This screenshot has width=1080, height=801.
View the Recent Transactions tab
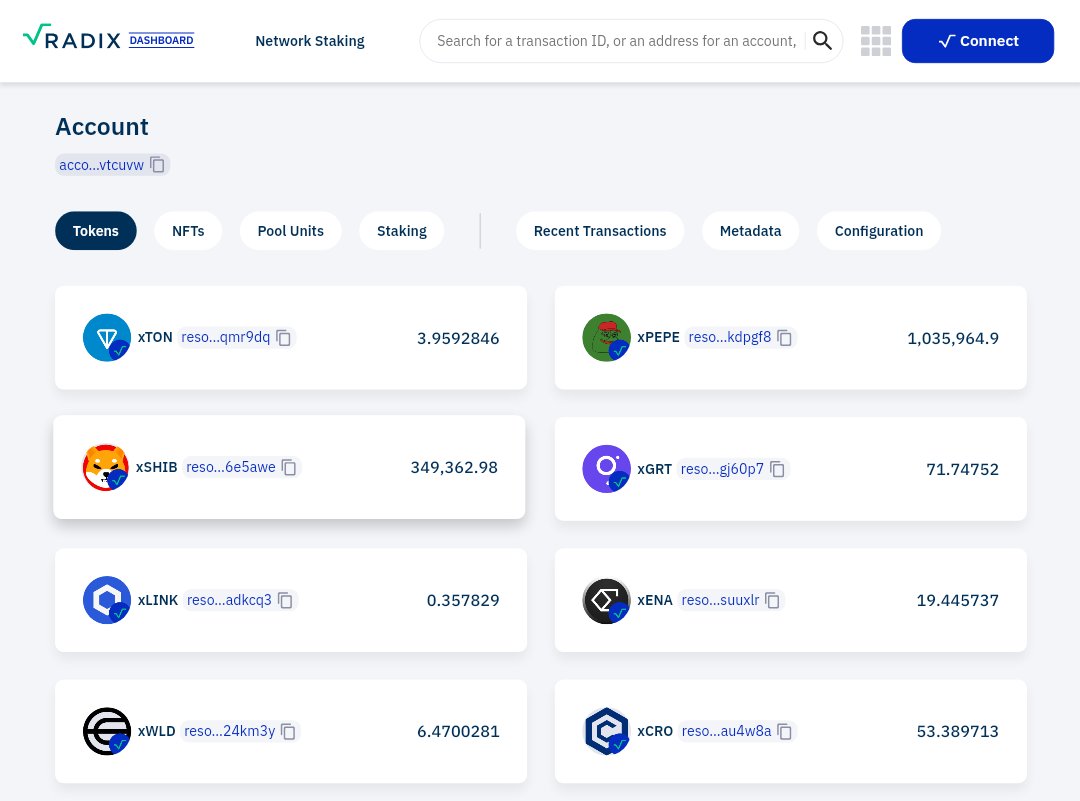click(599, 230)
